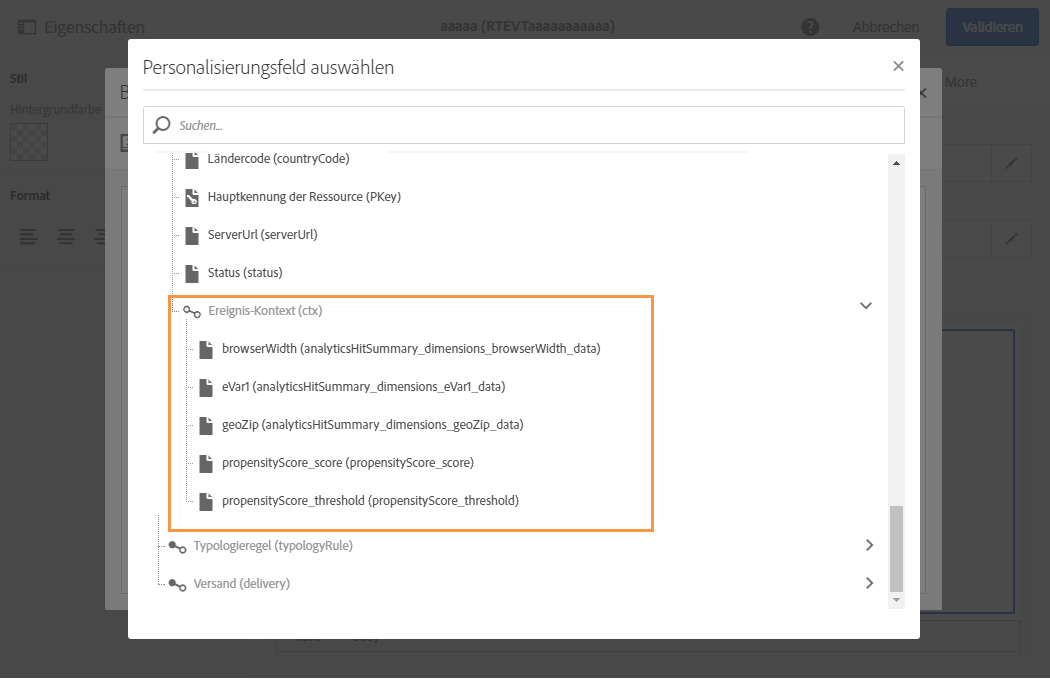Click the Validieren button
Viewport: 1050px width, 679px height.
[992, 27]
